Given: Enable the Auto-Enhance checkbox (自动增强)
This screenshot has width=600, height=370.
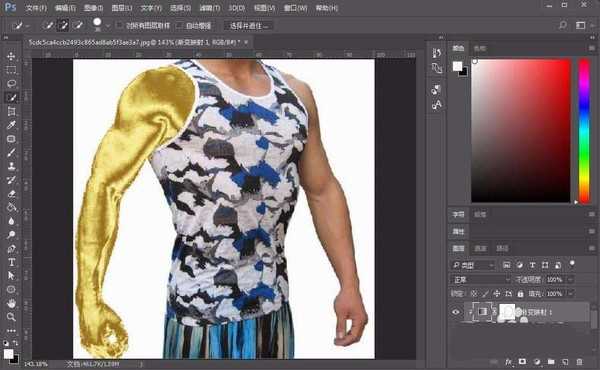Looking at the screenshot, I should [179, 26].
